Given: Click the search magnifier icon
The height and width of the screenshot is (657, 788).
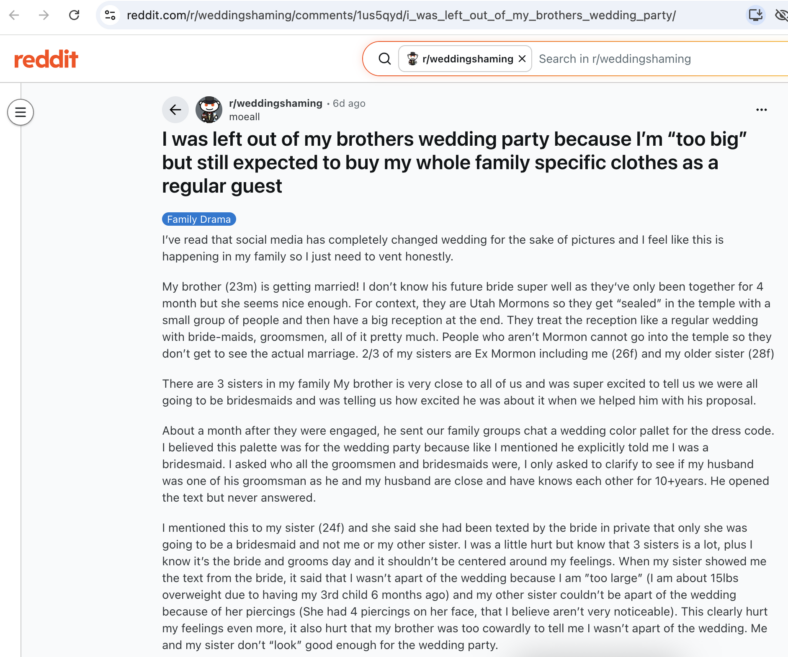Looking at the screenshot, I should pos(384,59).
